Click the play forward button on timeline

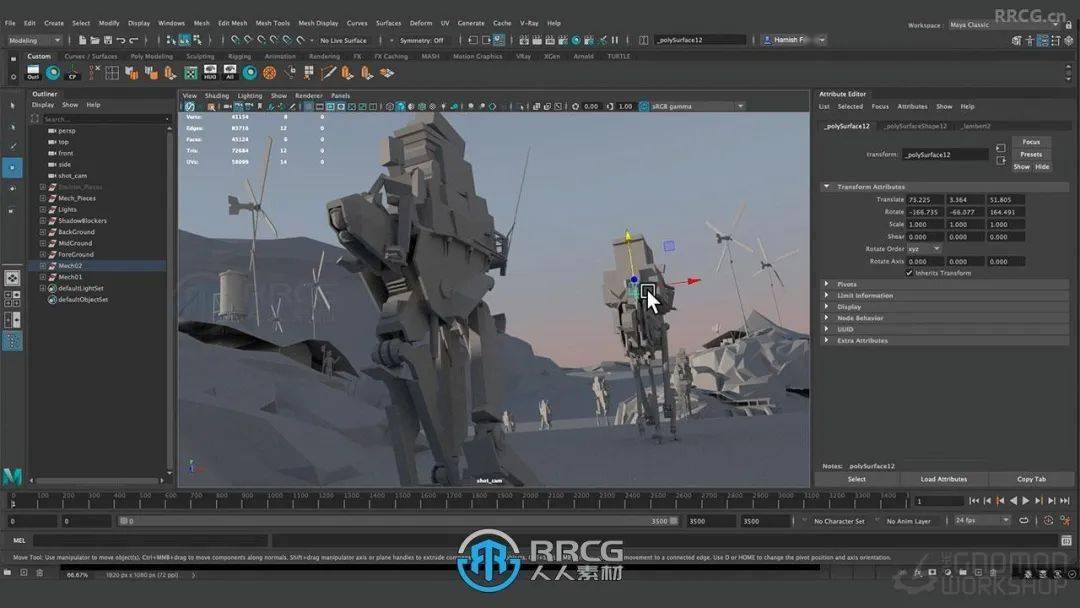1025,501
